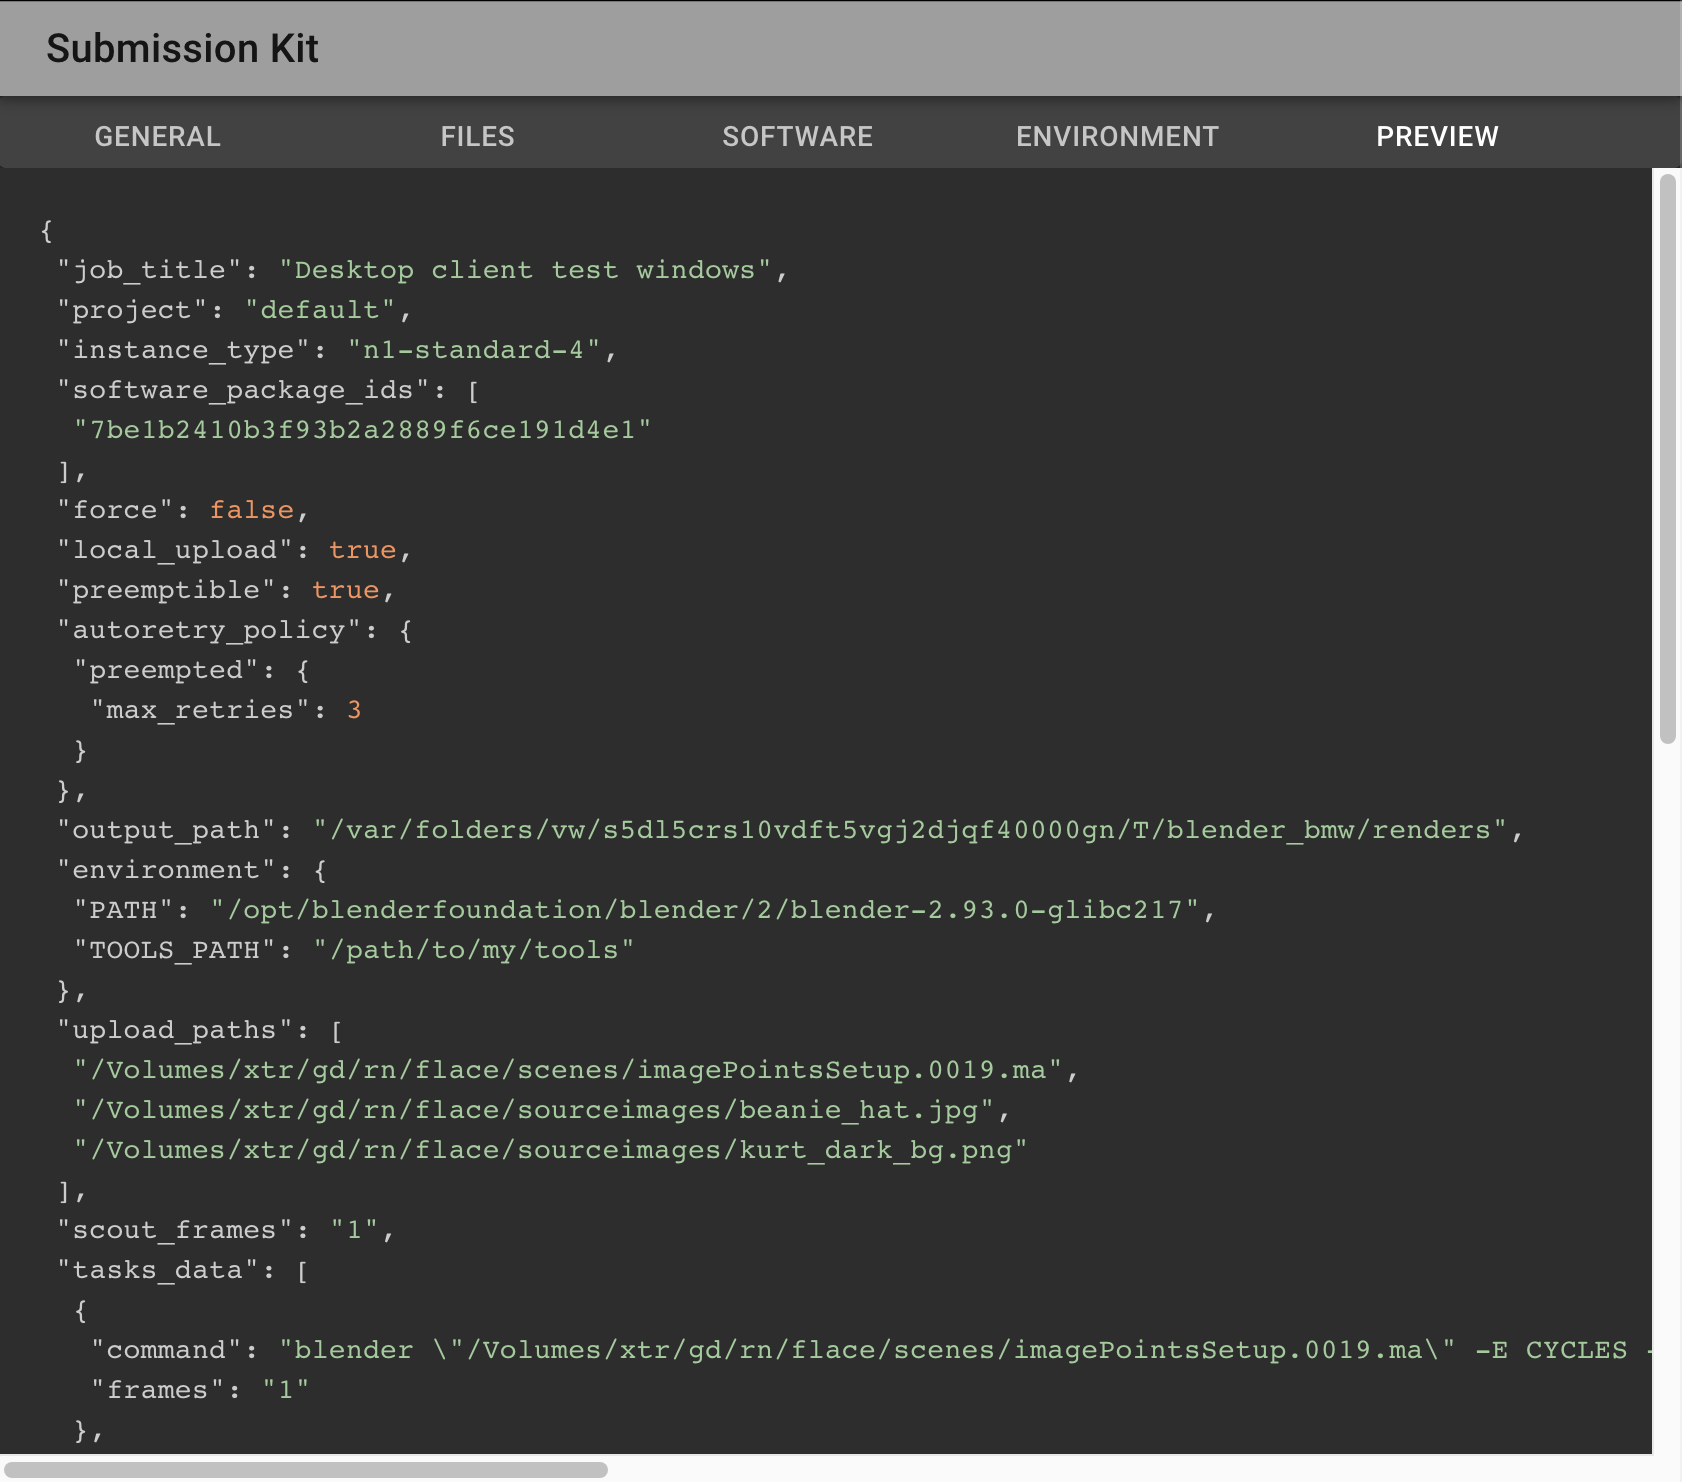
Task: Open the FILES tab
Action: 478,136
